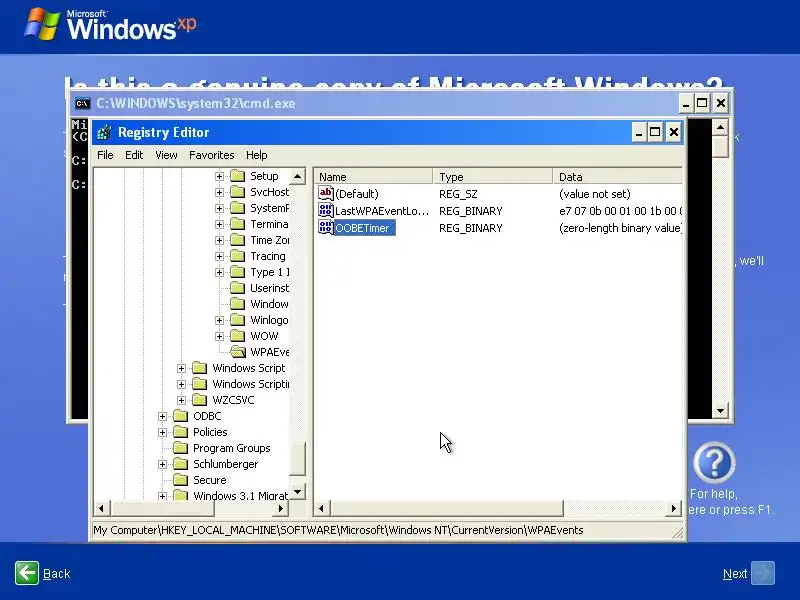Click the Userinst folder icon
The image size is (800, 600).
(238, 288)
